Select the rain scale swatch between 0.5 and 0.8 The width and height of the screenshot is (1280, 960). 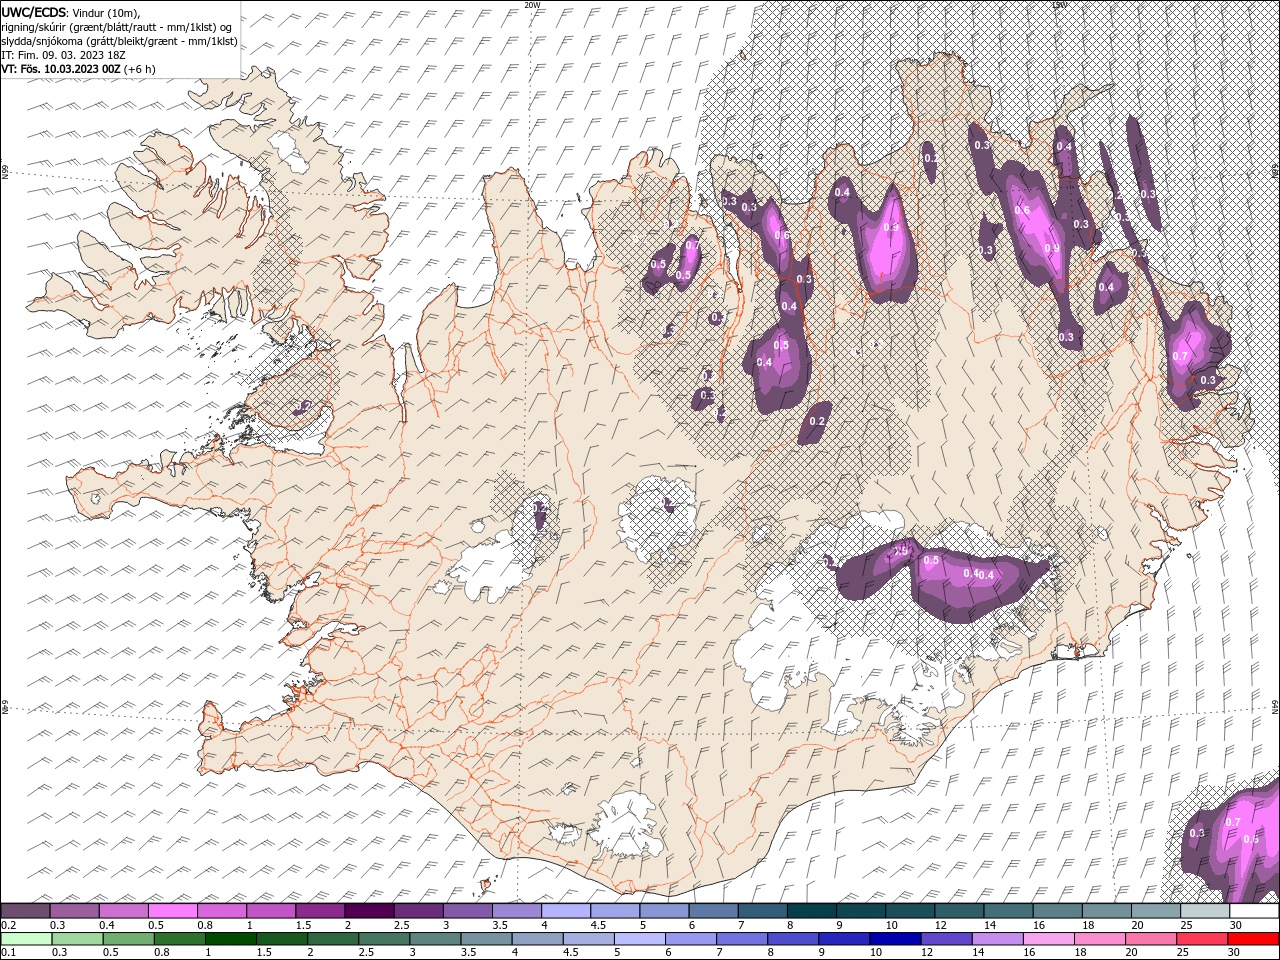(128, 939)
